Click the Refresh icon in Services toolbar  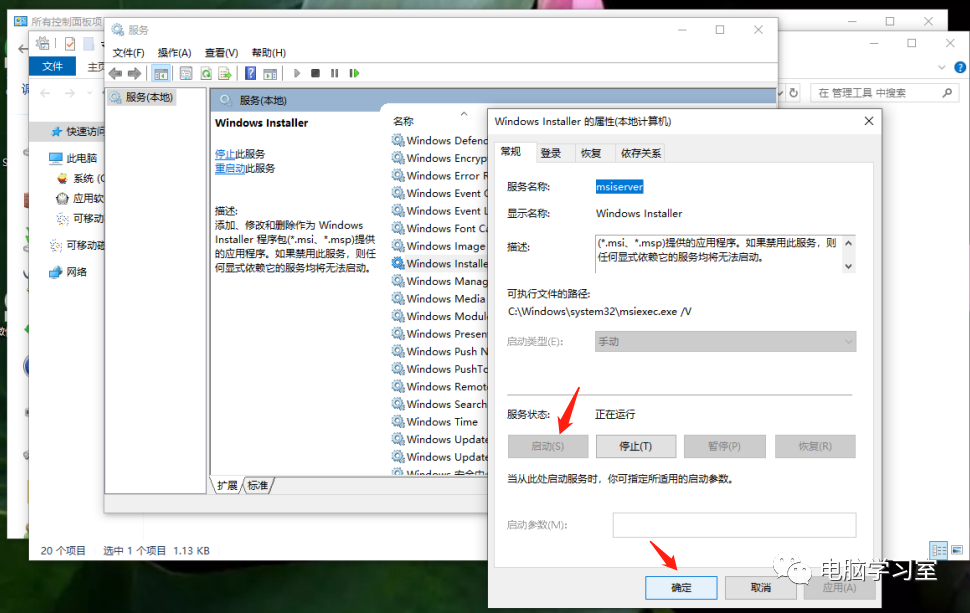point(206,74)
